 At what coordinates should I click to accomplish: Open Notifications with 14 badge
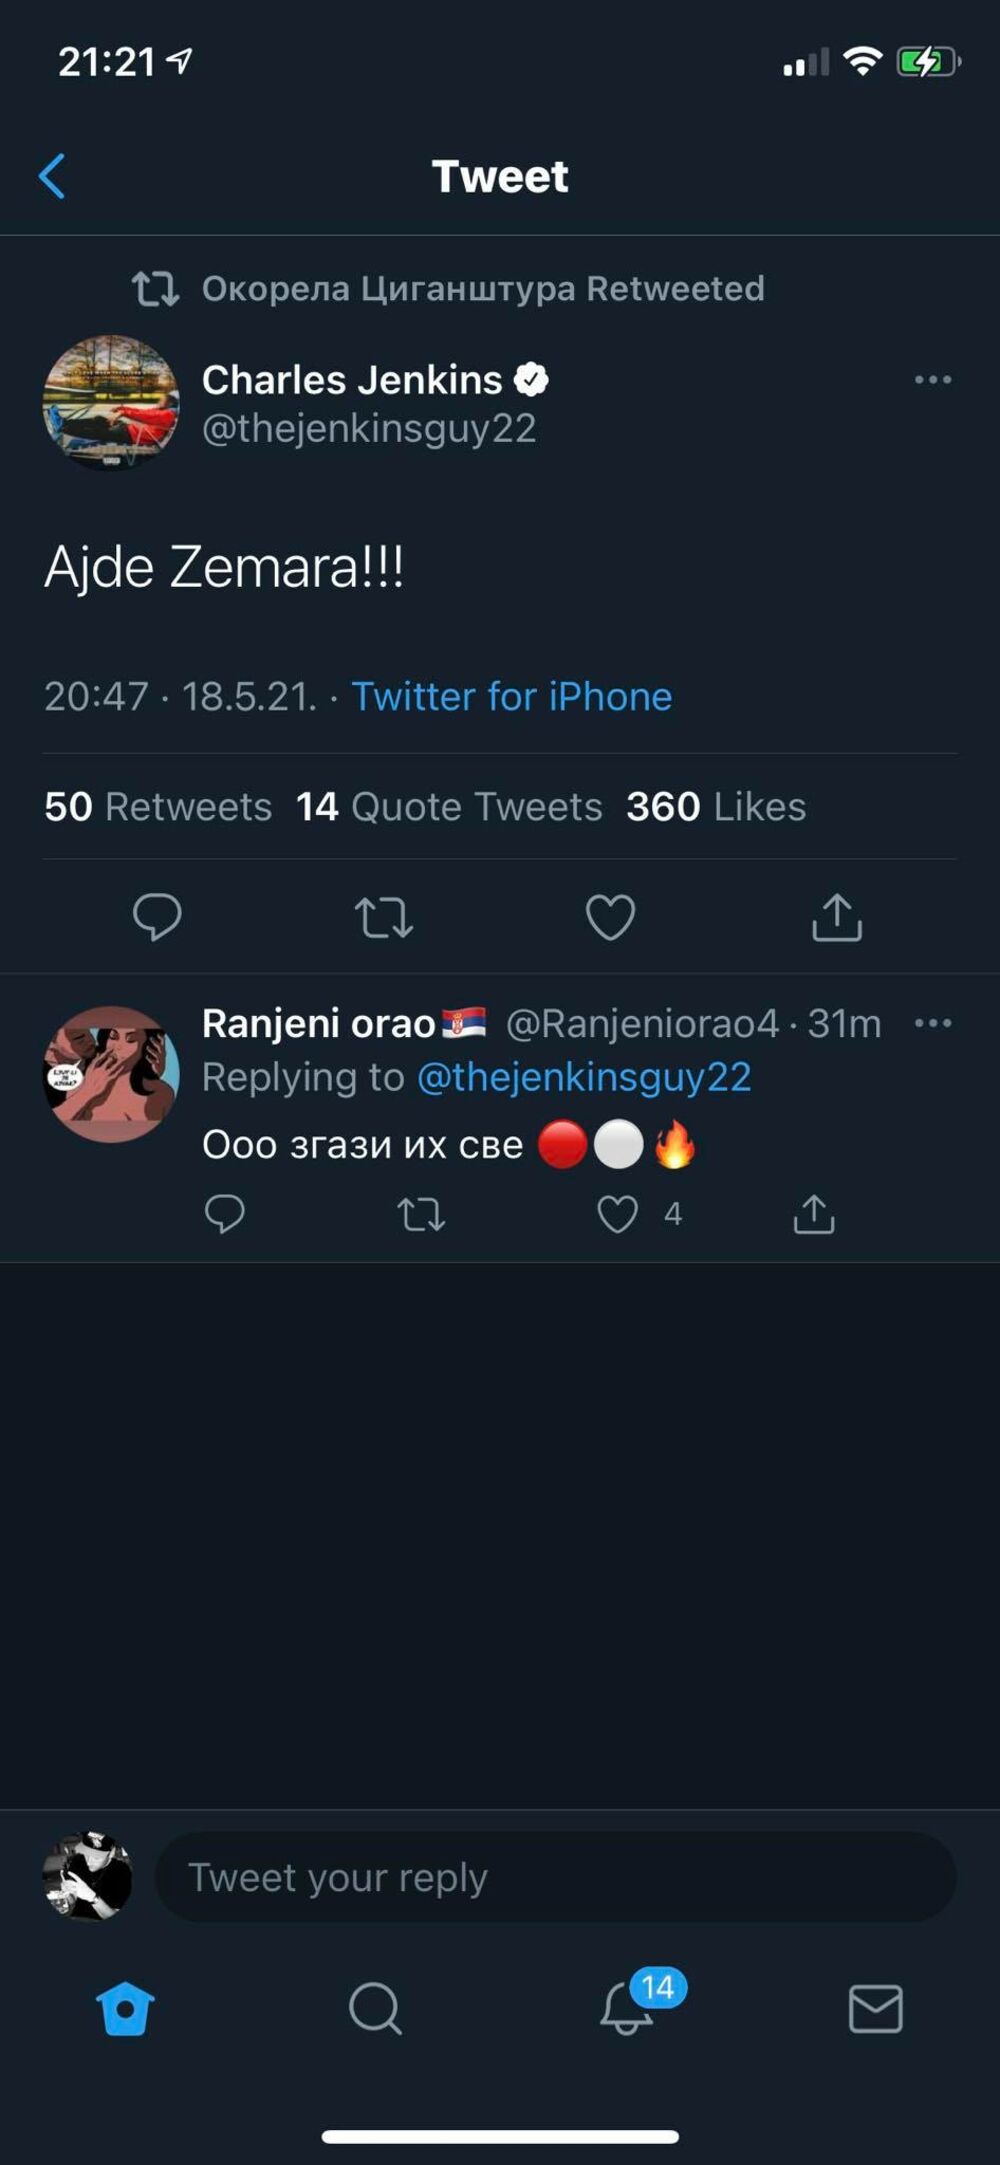coord(628,2007)
